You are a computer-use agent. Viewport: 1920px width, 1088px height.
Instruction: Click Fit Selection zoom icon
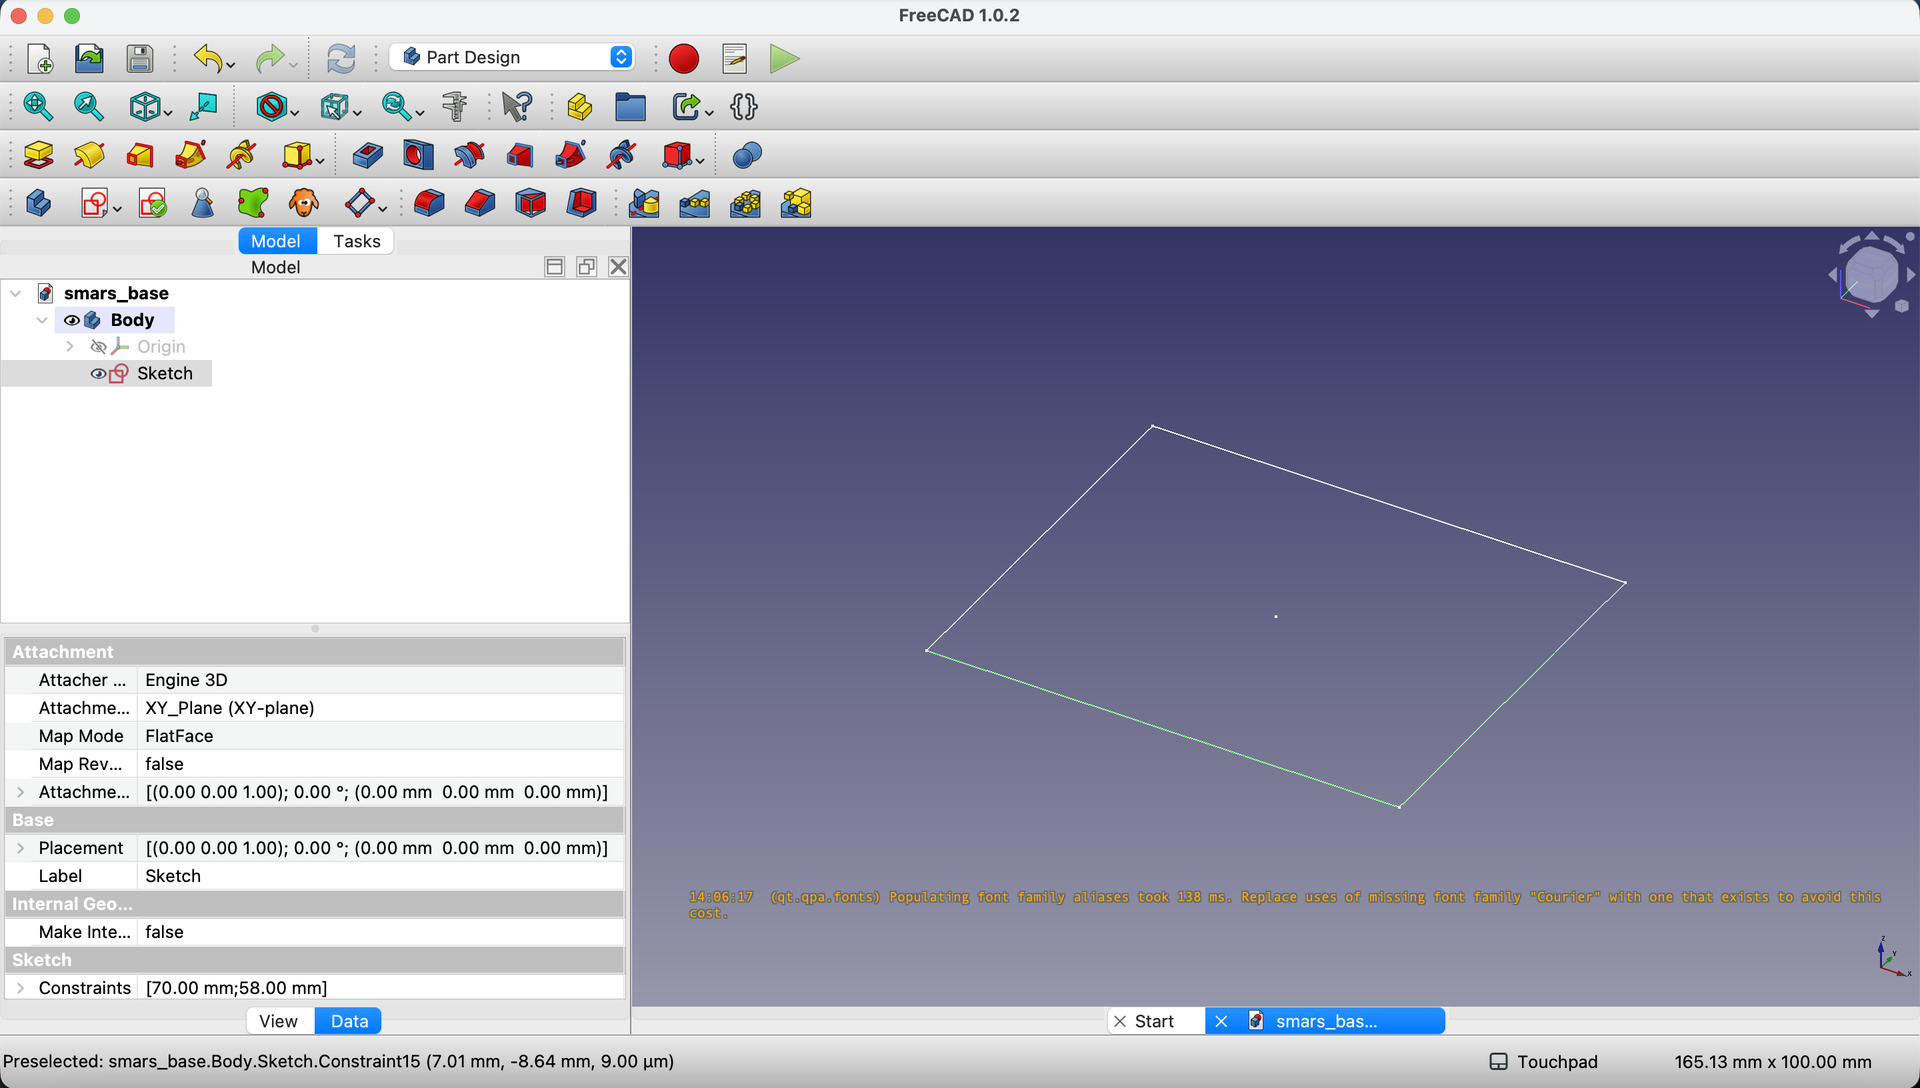pyautogui.click(x=88, y=106)
